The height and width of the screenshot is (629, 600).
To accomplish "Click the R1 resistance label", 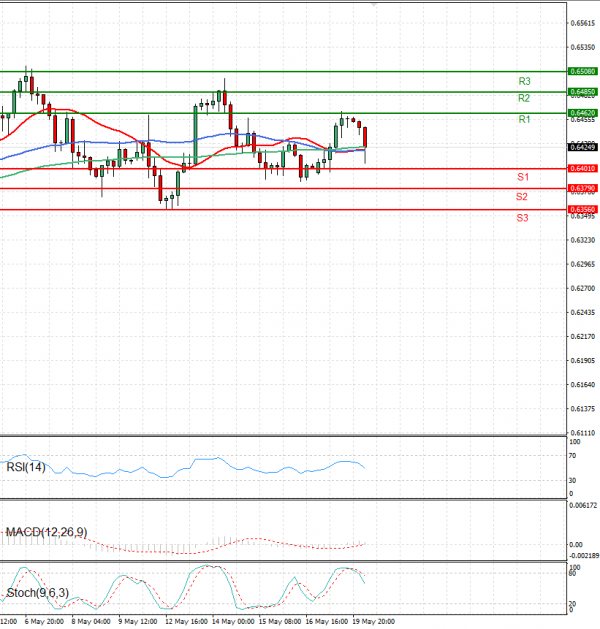I will 524,120.
